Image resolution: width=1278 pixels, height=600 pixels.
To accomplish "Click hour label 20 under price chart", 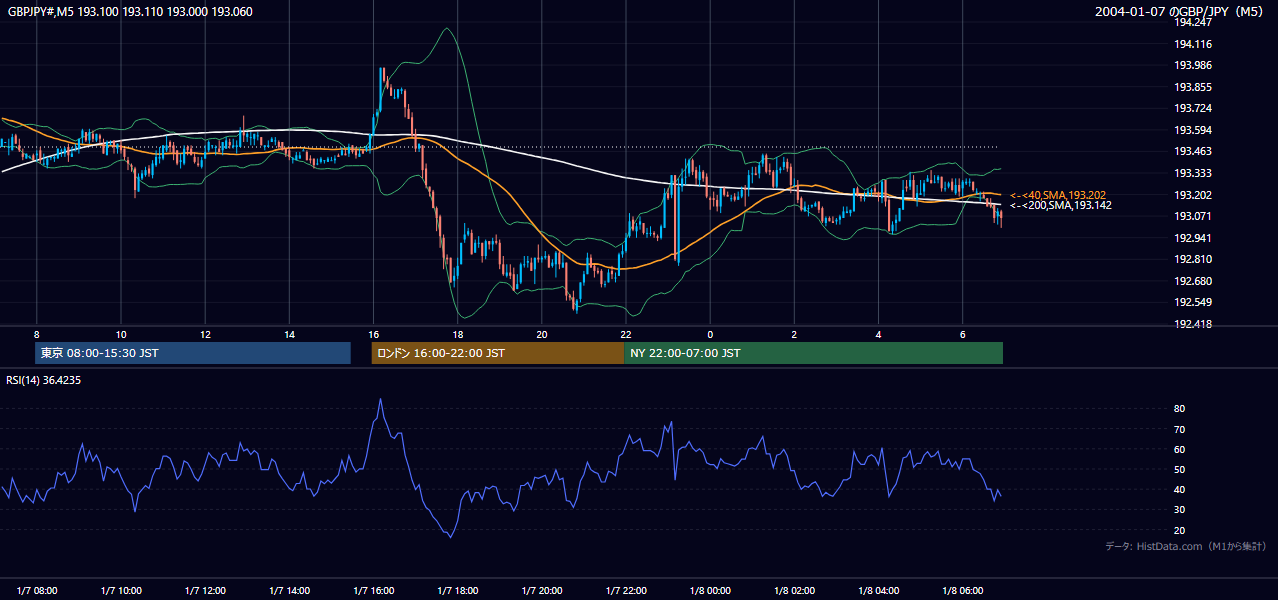I will point(542,334).
